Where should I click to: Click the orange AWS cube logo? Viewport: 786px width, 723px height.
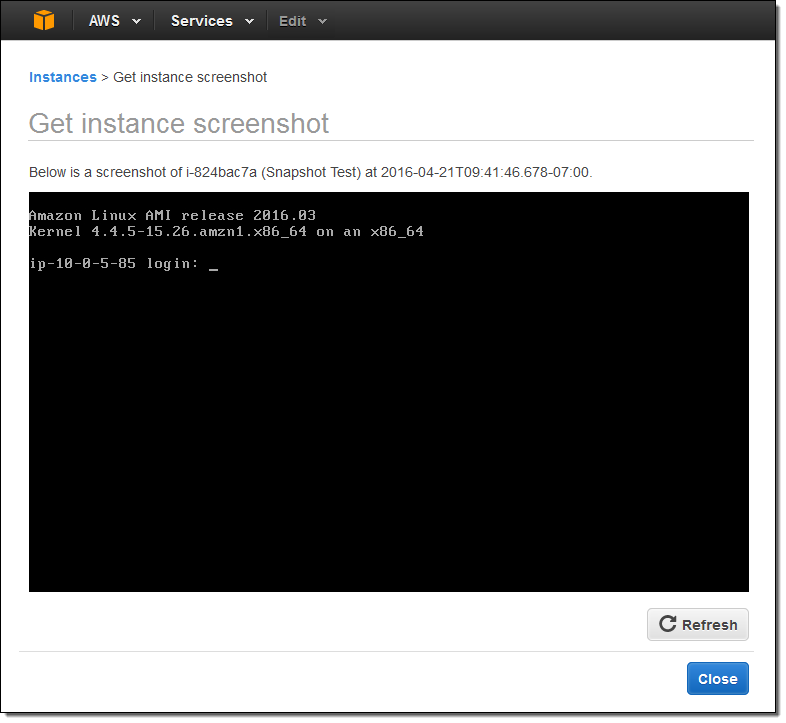pyautogui.click(x=44, y=20)
